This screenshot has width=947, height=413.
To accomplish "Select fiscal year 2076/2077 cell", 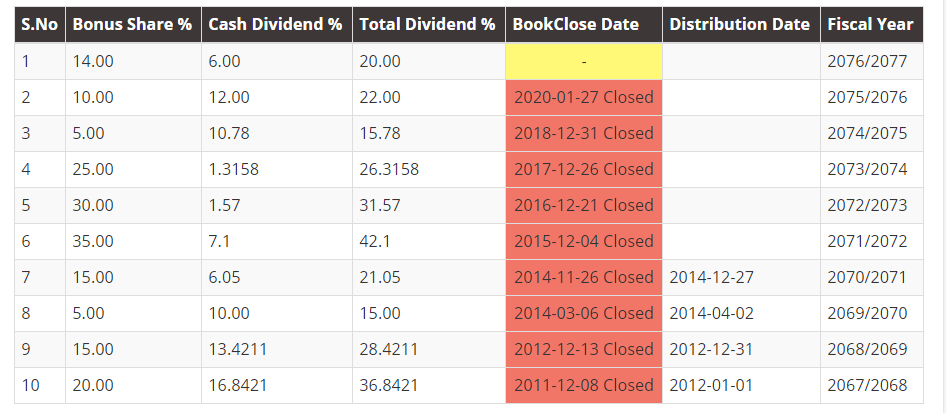I will click(867, 61).
